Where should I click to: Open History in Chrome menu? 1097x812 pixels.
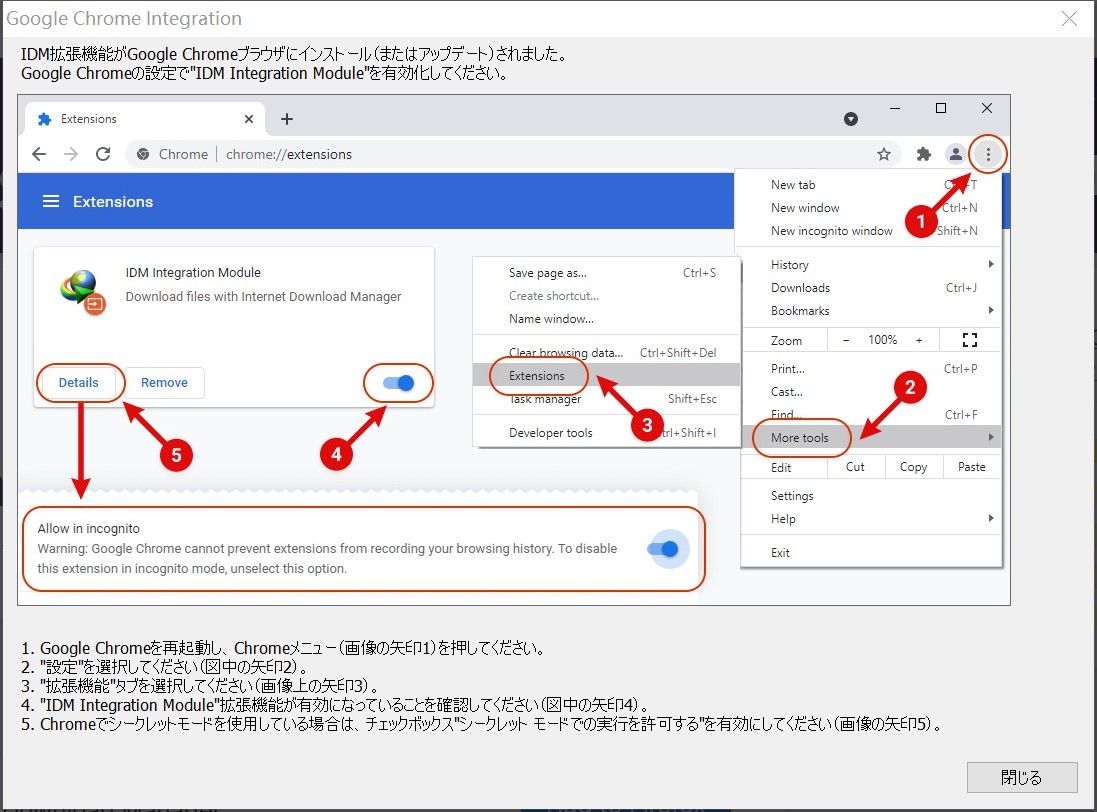(789, 264)
